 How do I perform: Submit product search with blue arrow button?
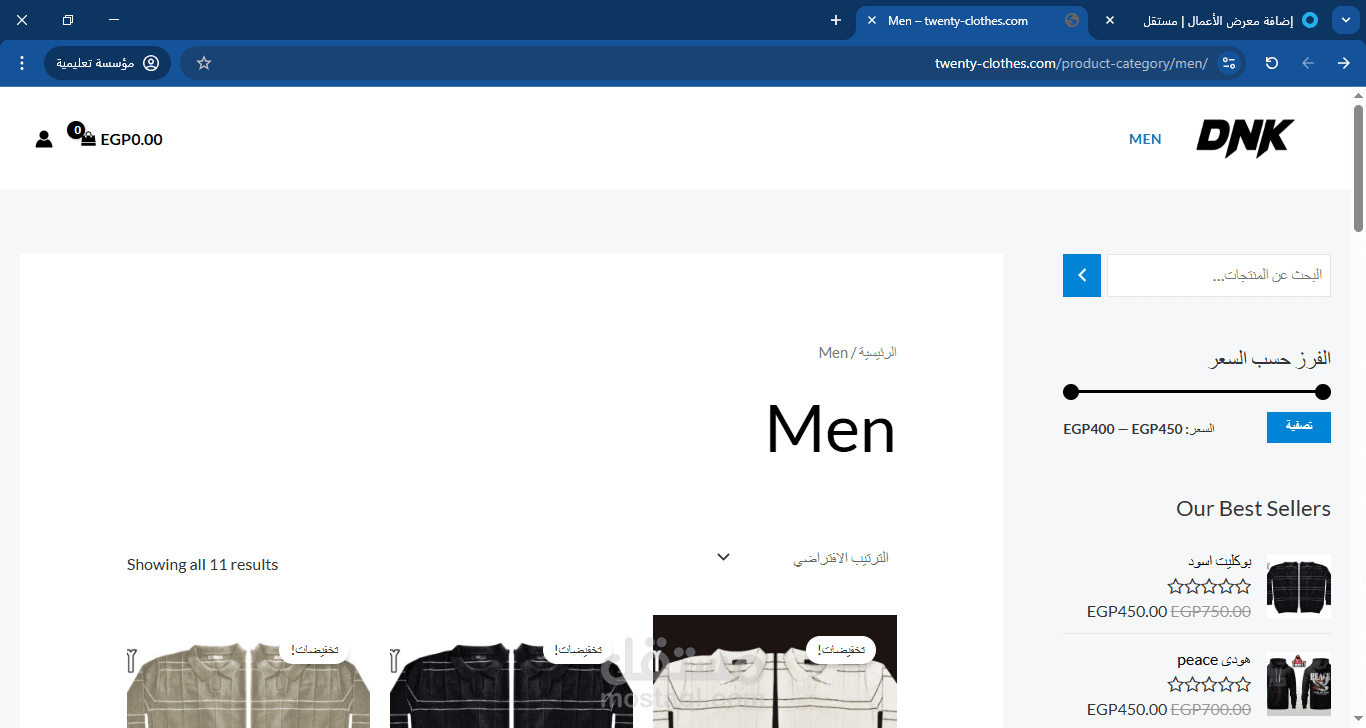point(1082,275)
